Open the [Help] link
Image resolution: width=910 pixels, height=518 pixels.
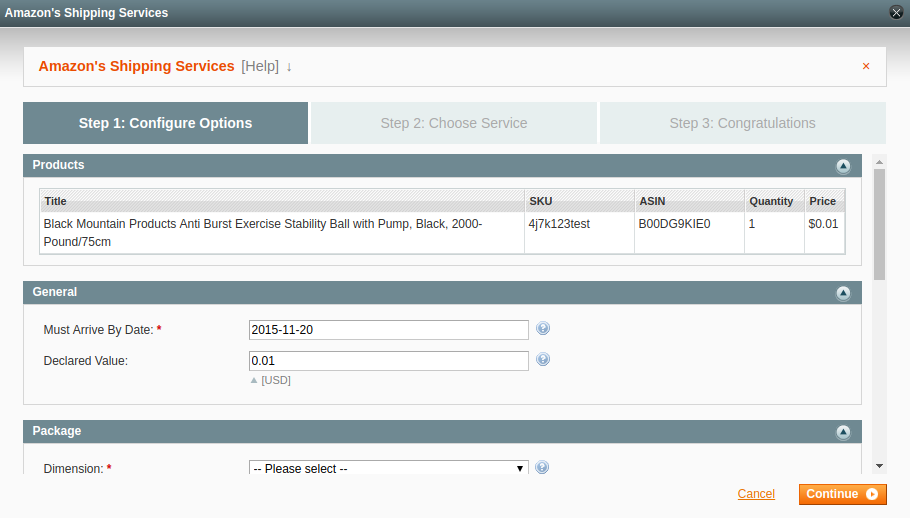(x=260, y=66)
